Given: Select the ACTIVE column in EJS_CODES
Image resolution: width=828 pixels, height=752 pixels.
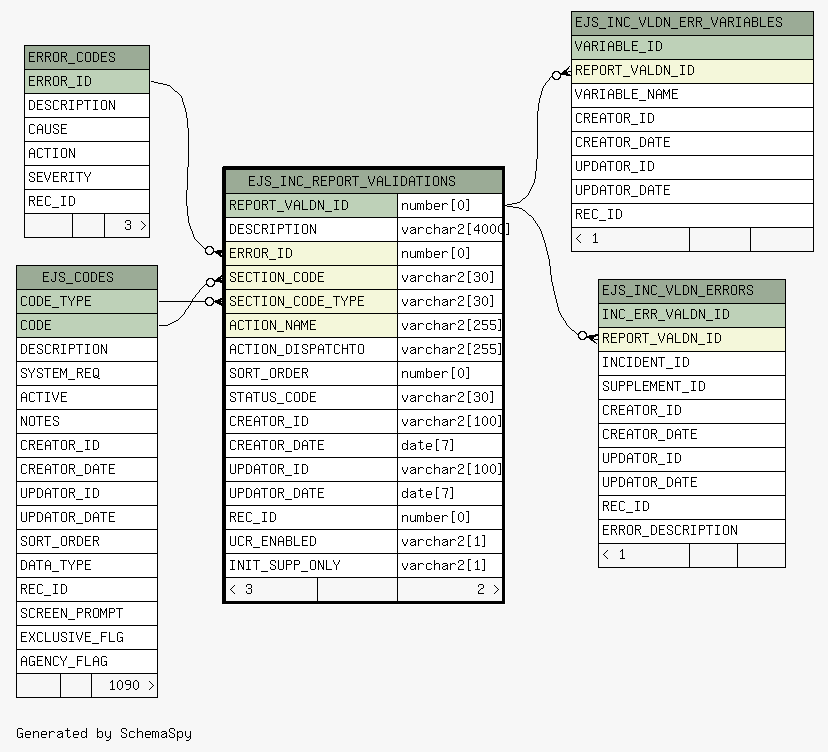Looking at the screenshot, I should (87, 397).
